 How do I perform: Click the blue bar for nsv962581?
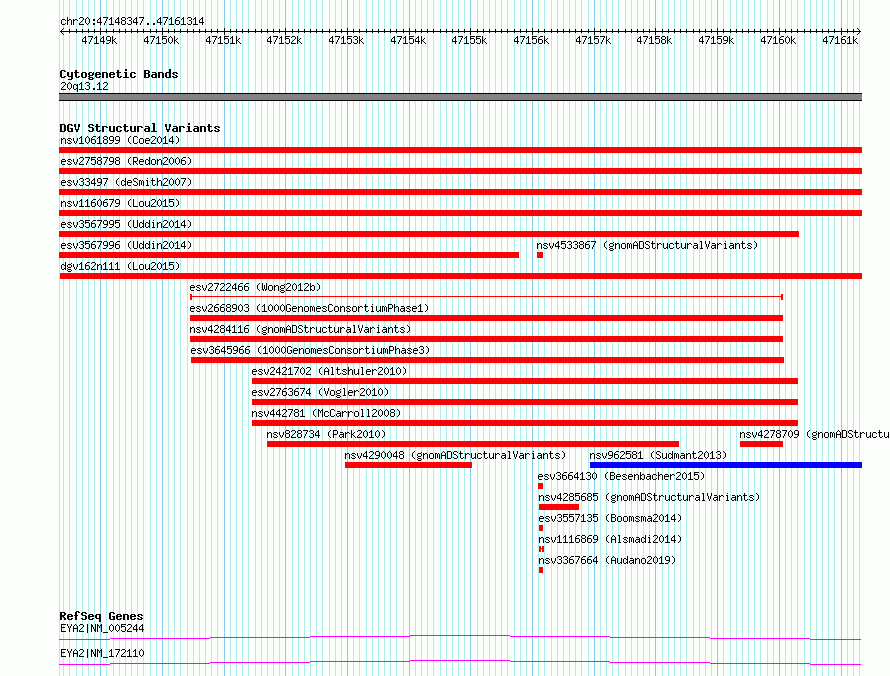[726, 465]
